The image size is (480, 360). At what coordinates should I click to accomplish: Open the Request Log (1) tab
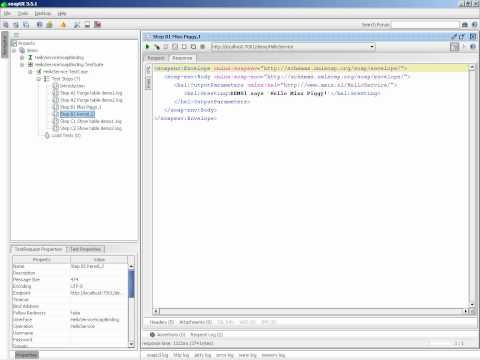[206, 334]
